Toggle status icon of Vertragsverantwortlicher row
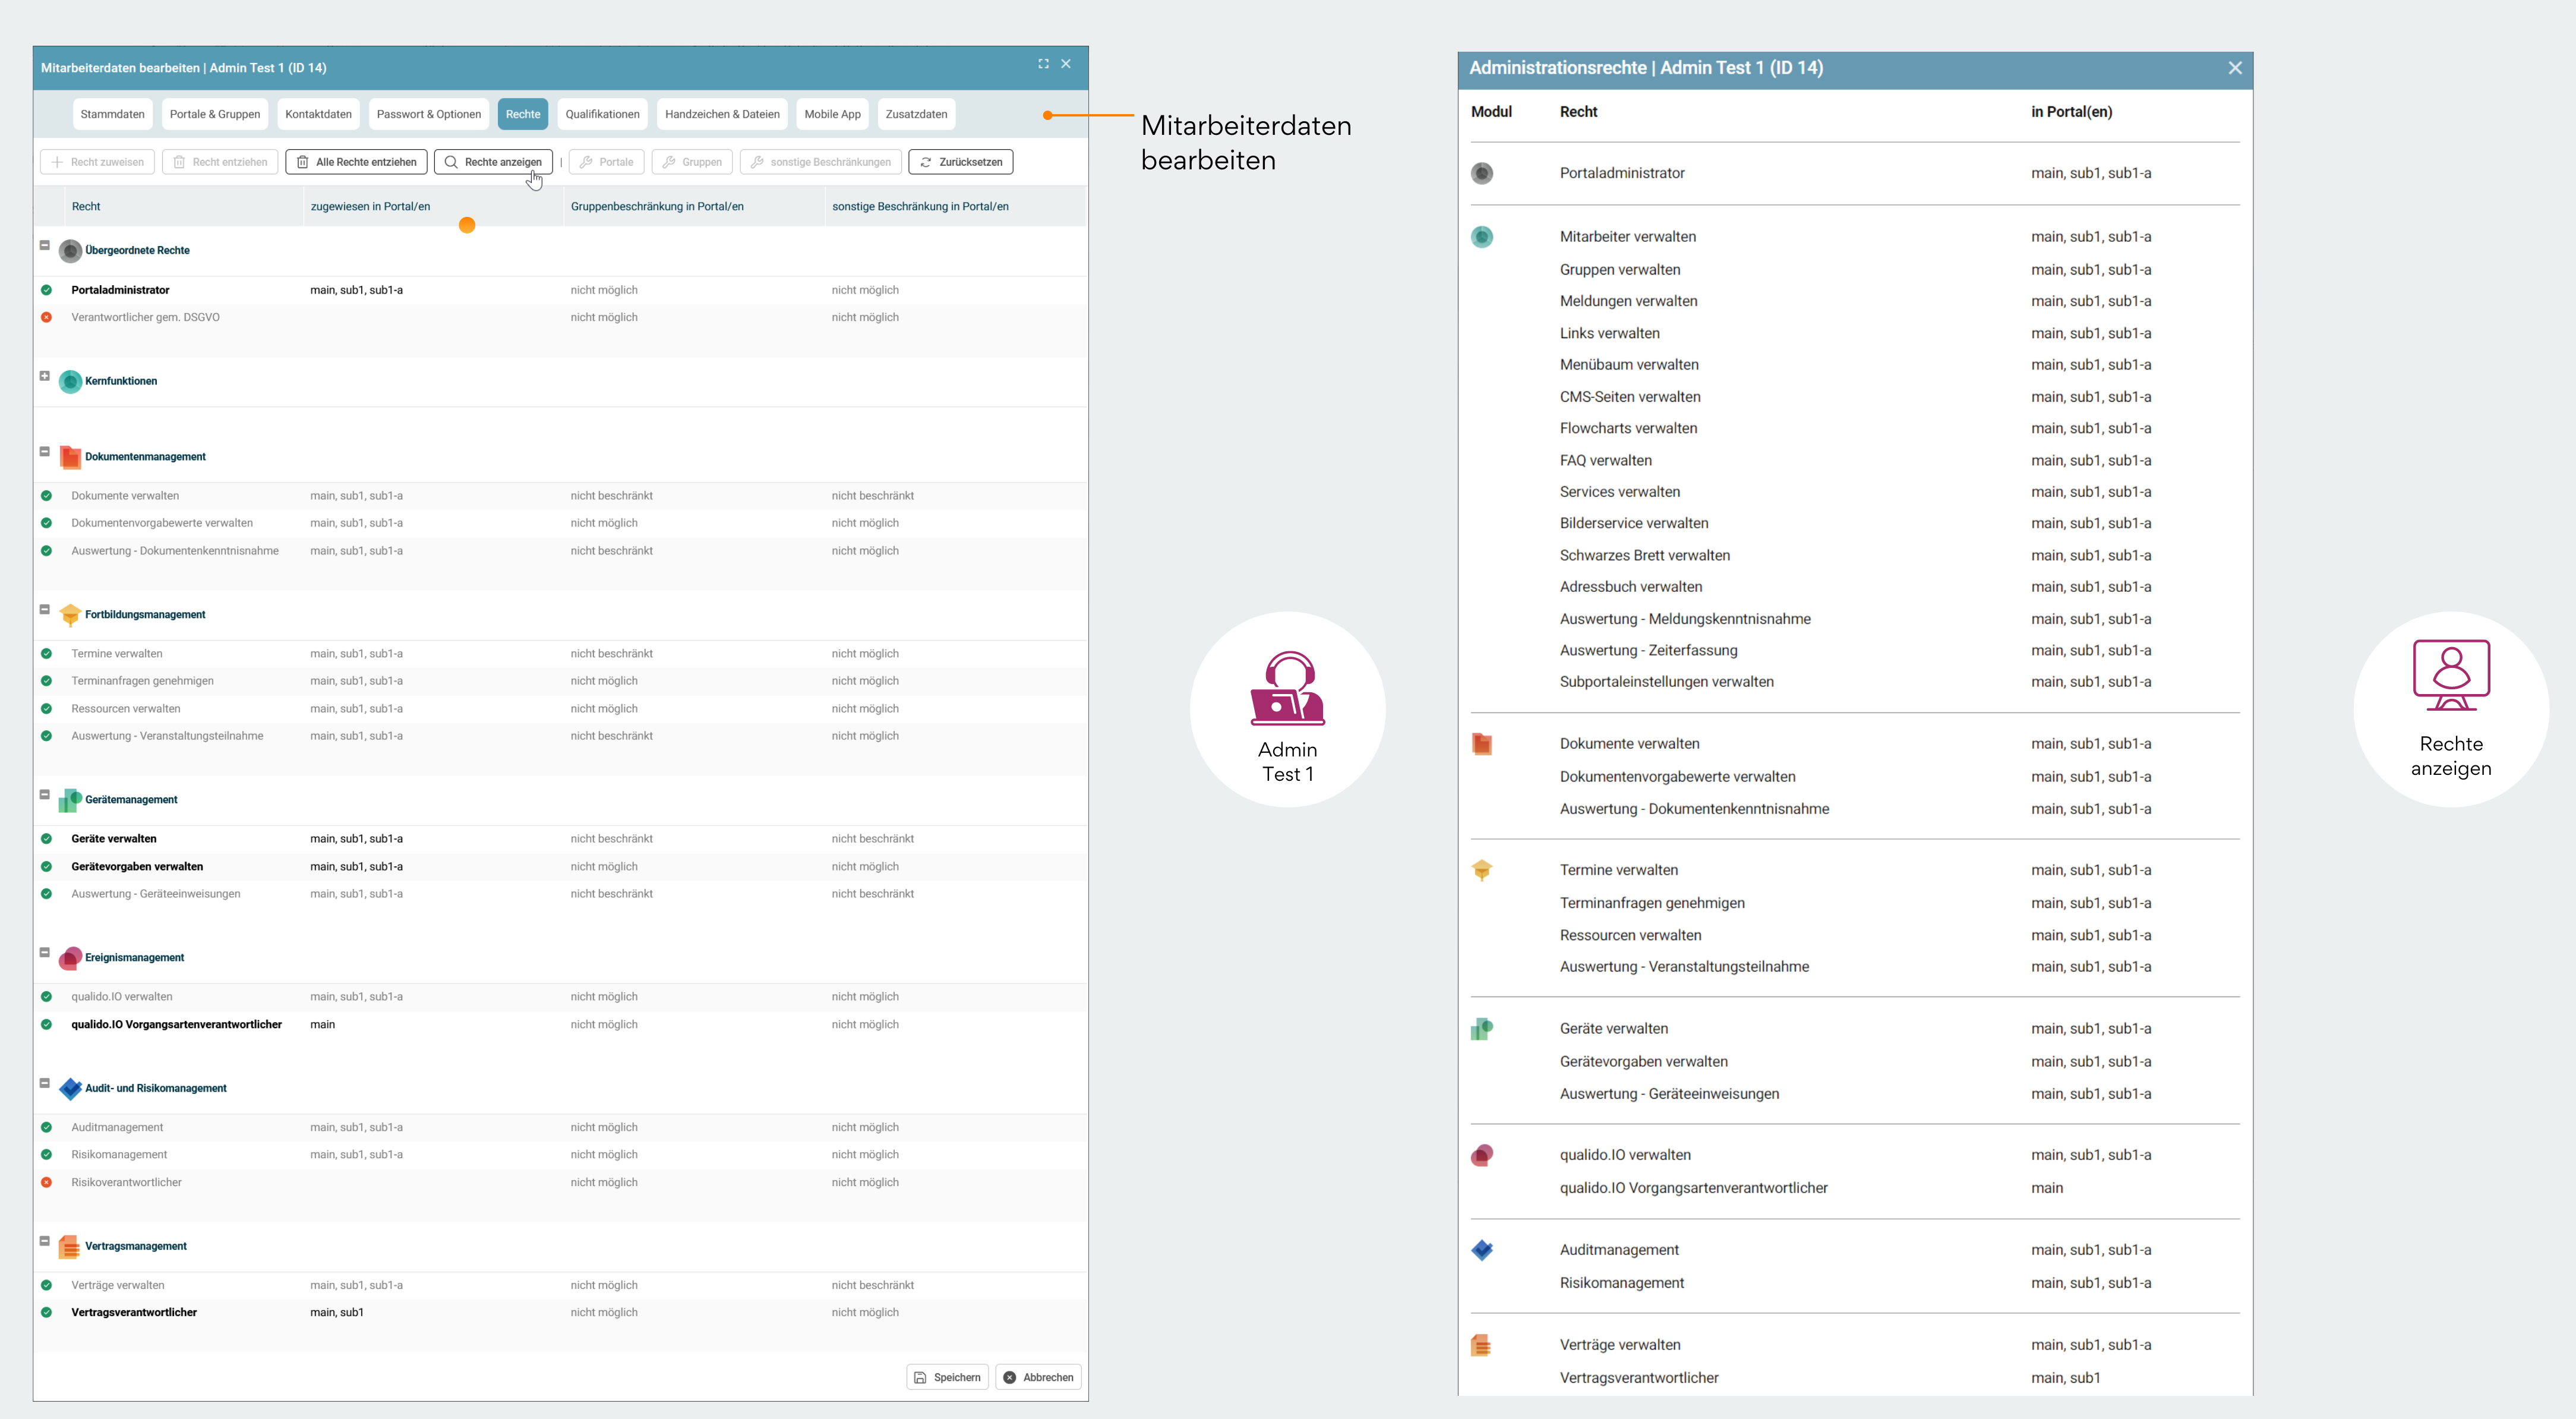This screenshot has height=1419, width=2576. 46,1312
